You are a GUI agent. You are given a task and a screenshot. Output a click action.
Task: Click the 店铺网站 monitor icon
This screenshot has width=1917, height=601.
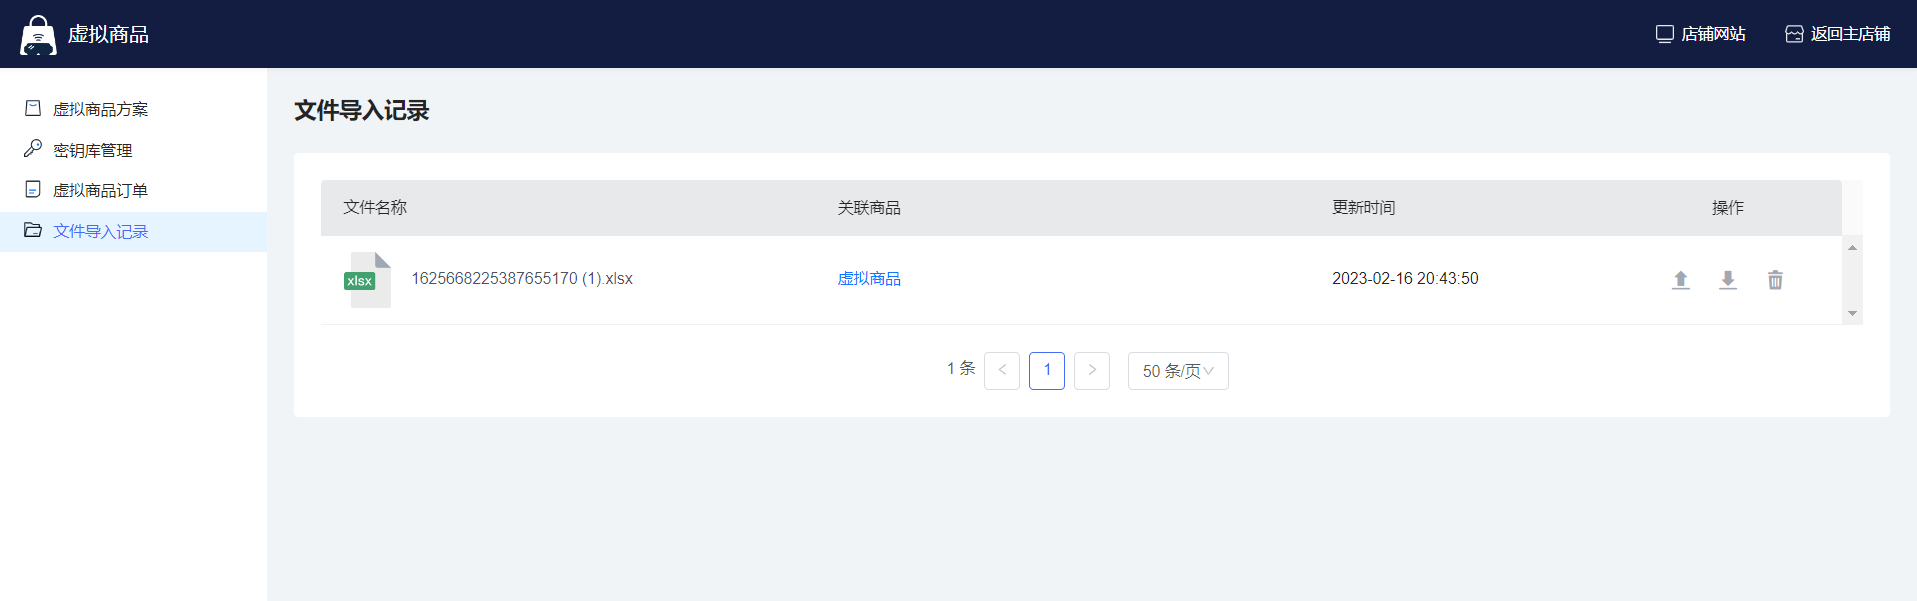pos(1664,34)
